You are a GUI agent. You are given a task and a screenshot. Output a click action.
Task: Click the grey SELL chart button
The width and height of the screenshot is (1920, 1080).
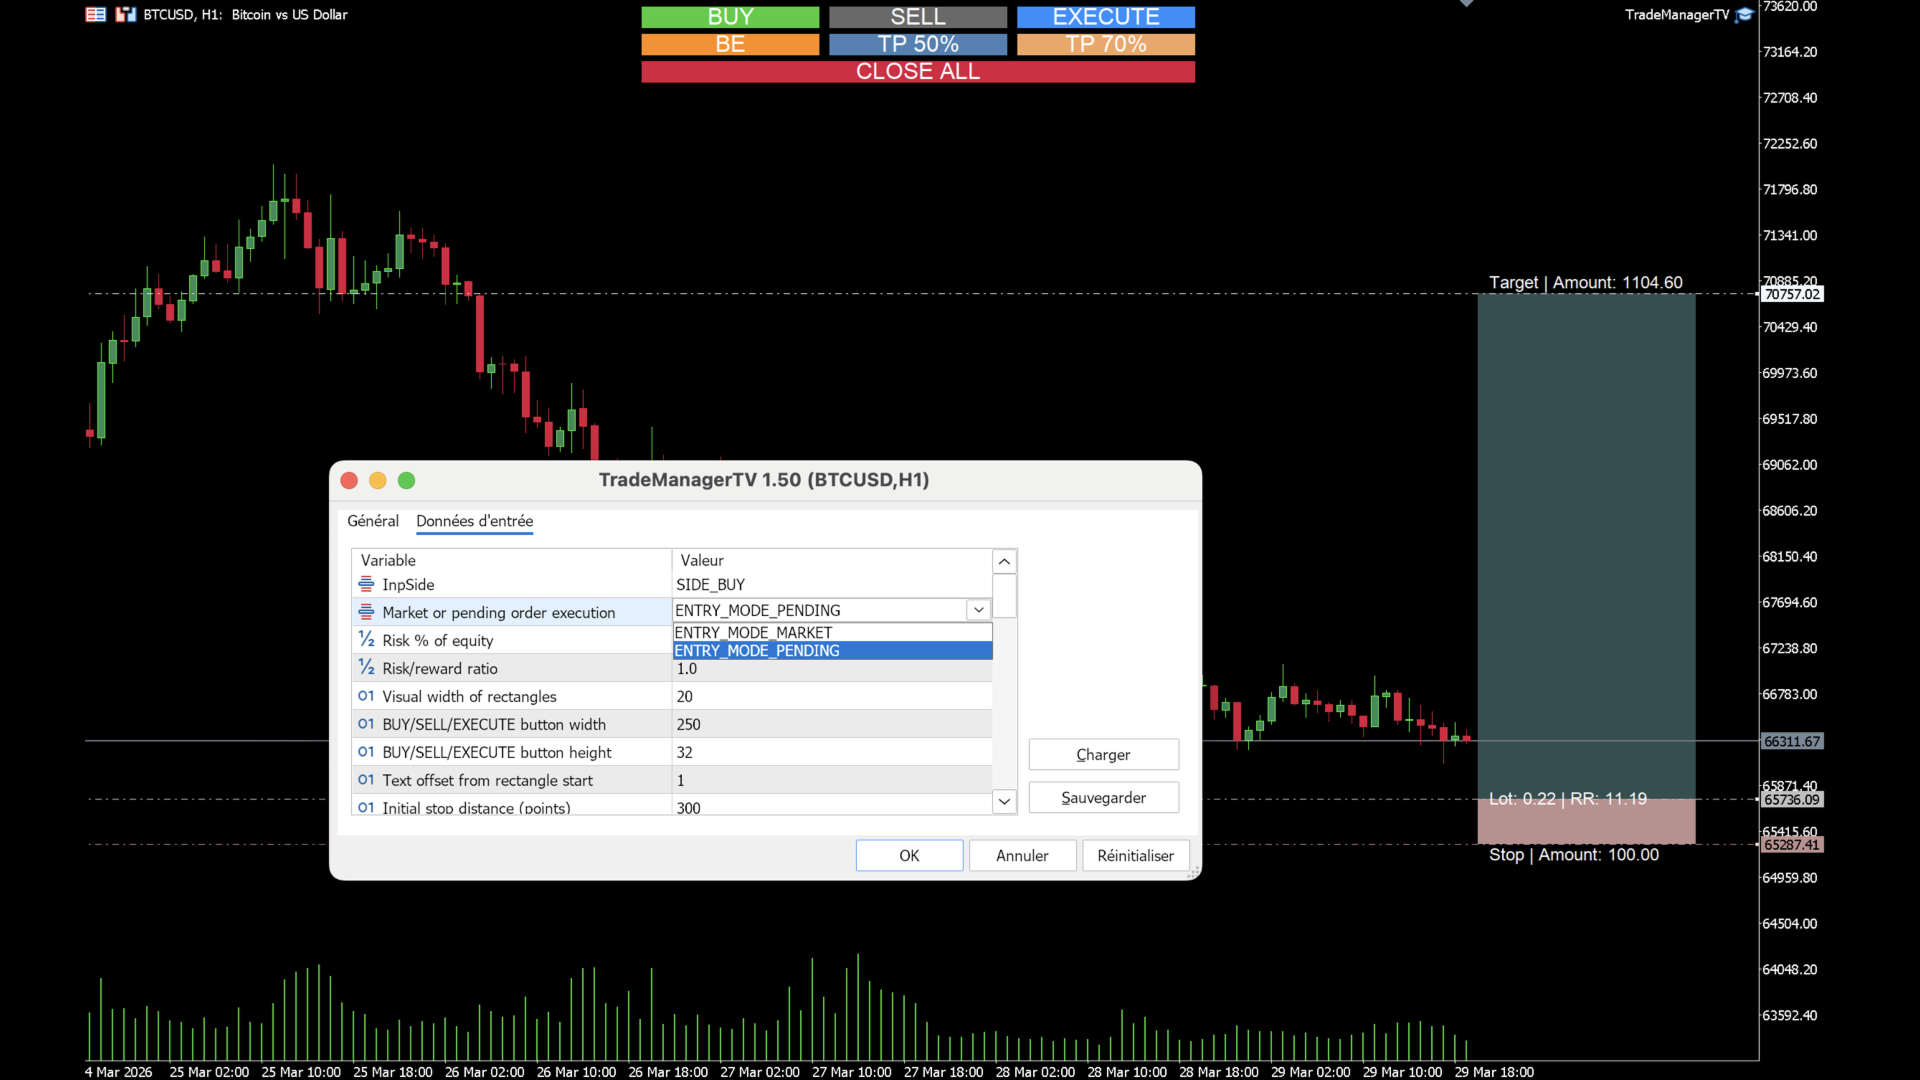tap(917, 17)
